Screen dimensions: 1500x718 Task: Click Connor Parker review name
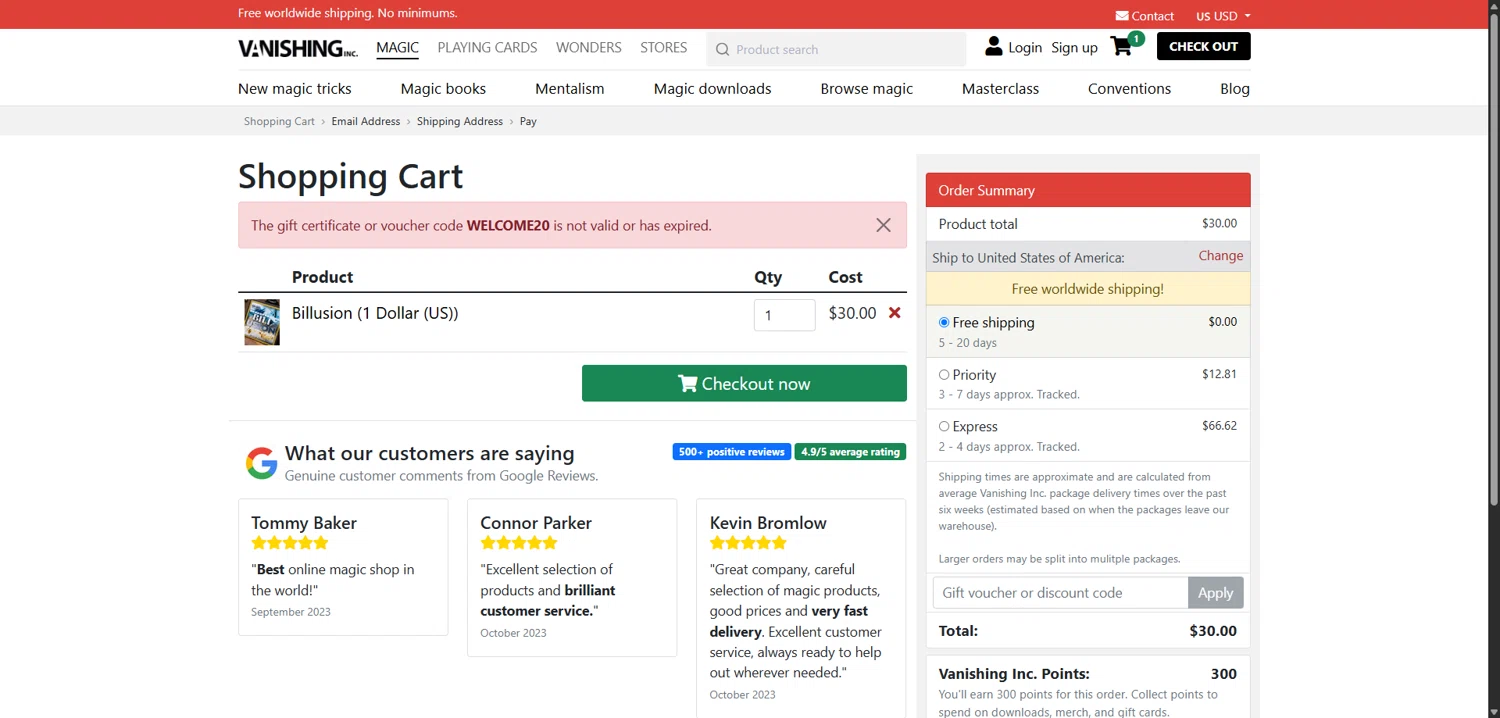click(536, 523)
